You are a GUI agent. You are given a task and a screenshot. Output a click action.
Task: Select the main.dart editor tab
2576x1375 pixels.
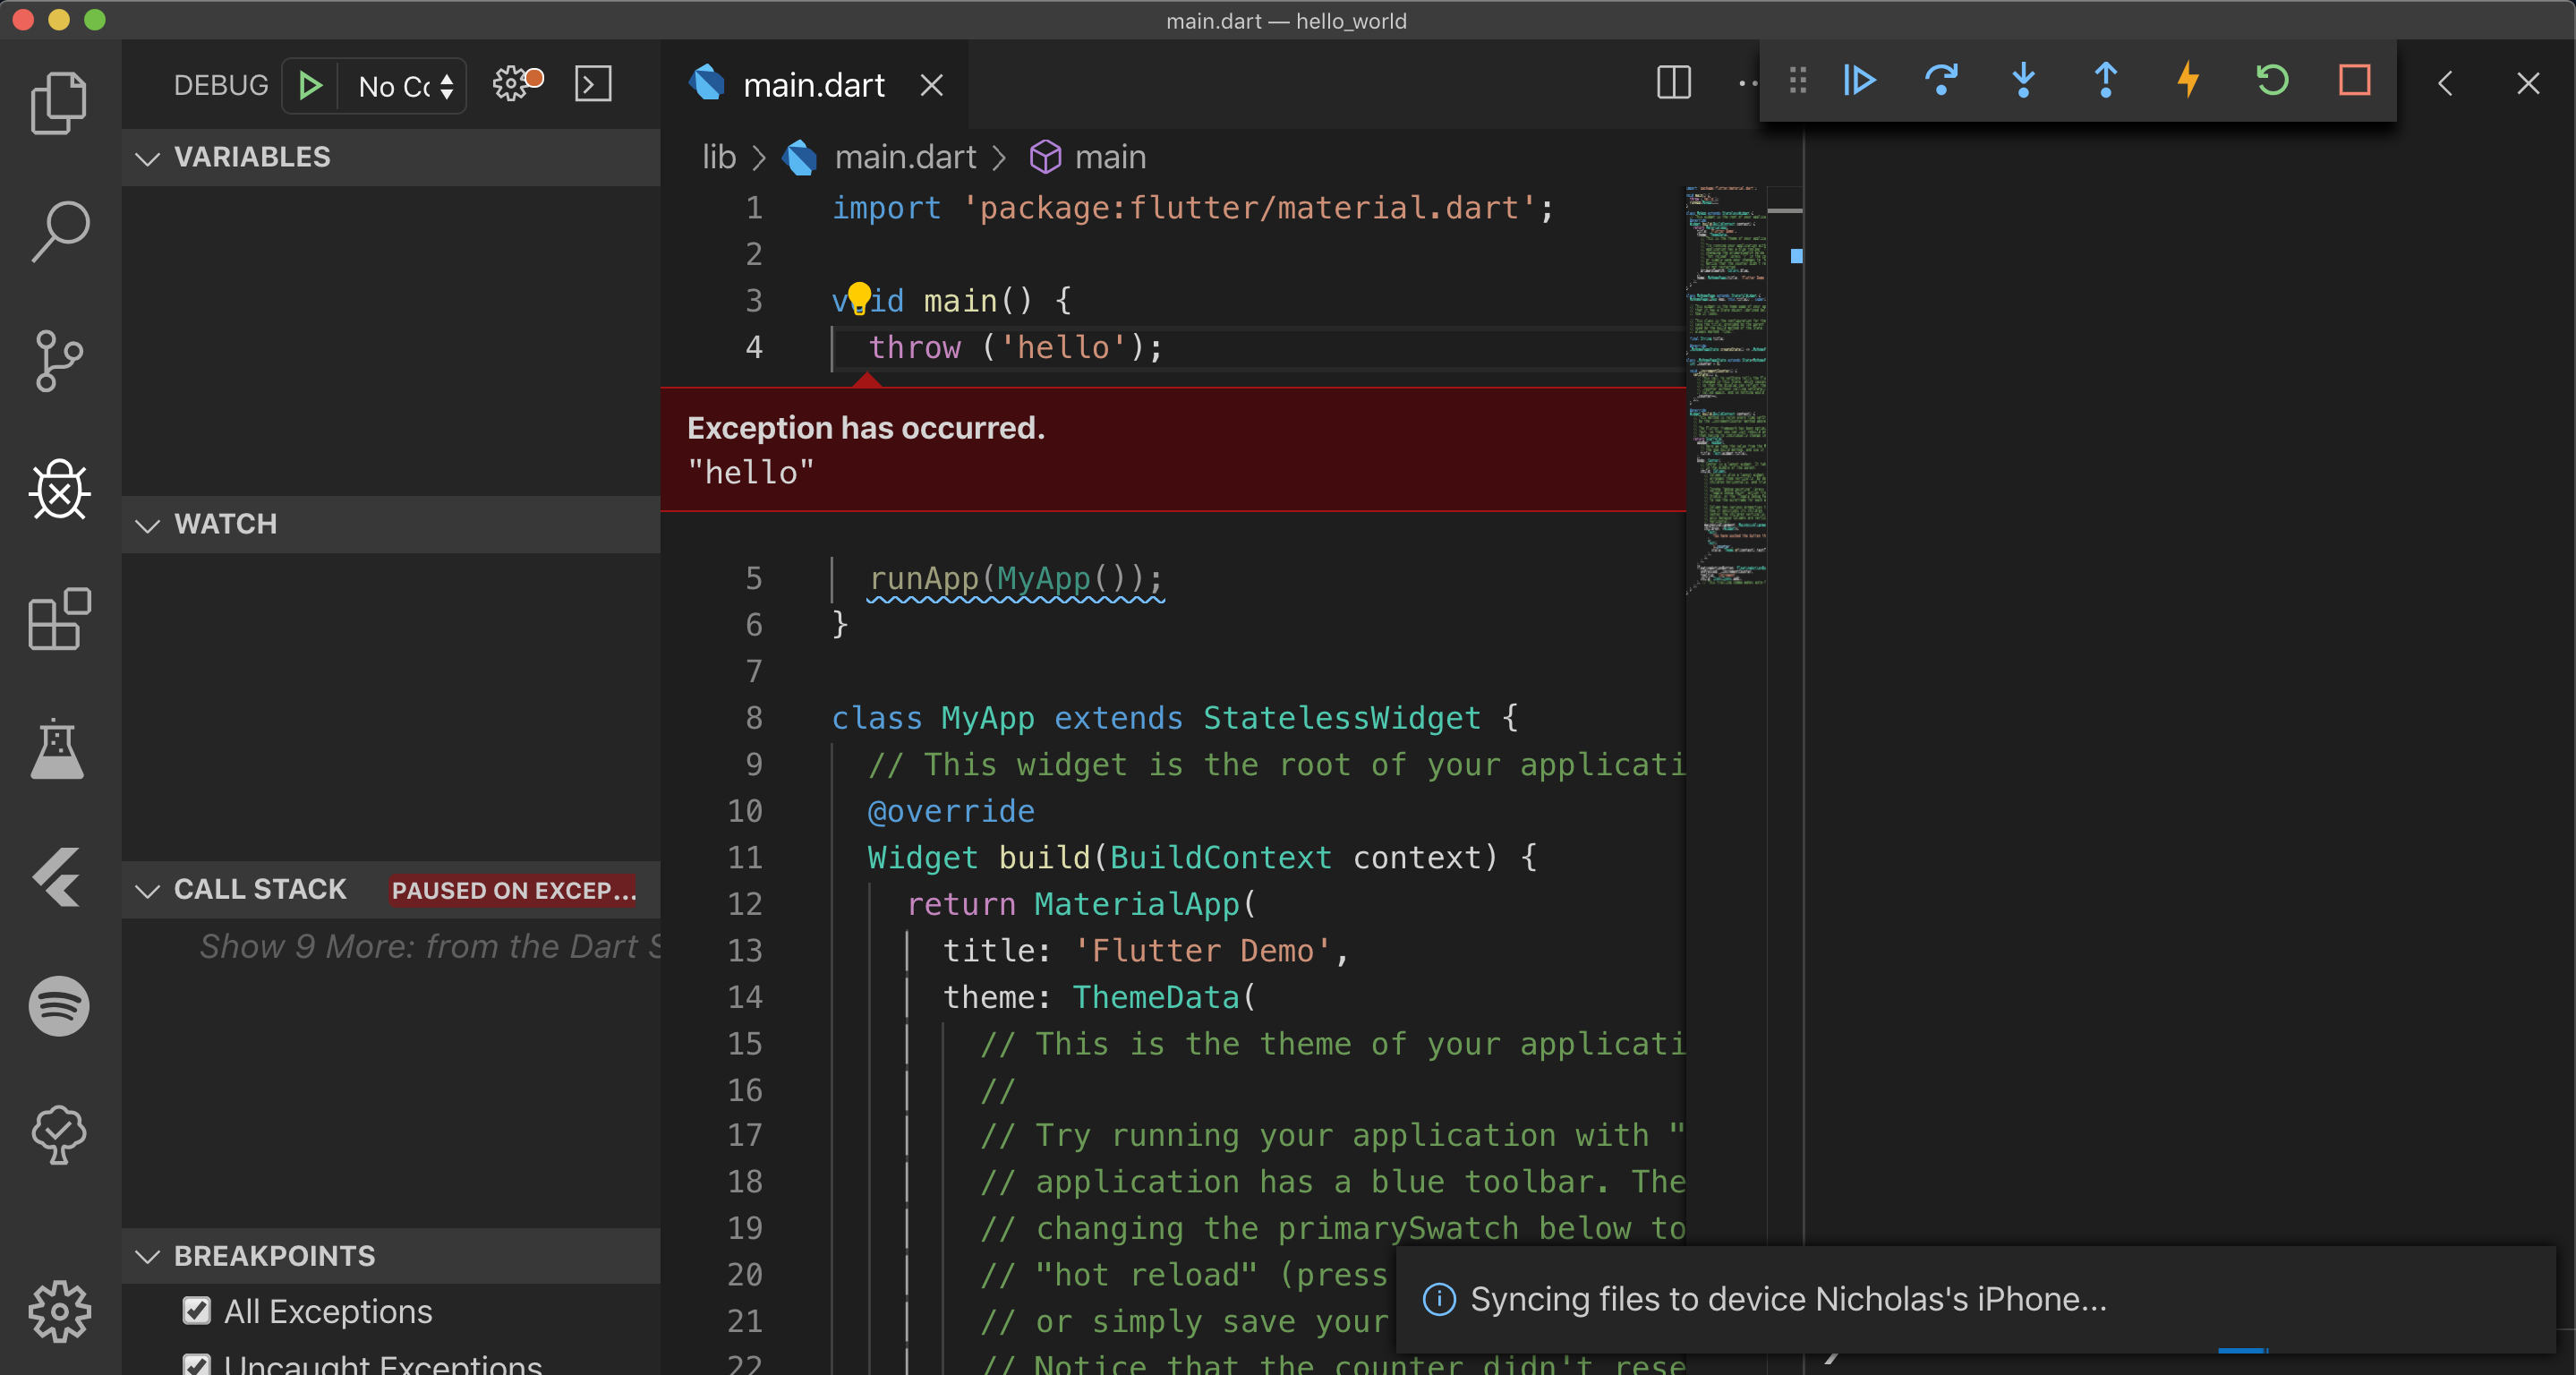[x=815, y=84]
